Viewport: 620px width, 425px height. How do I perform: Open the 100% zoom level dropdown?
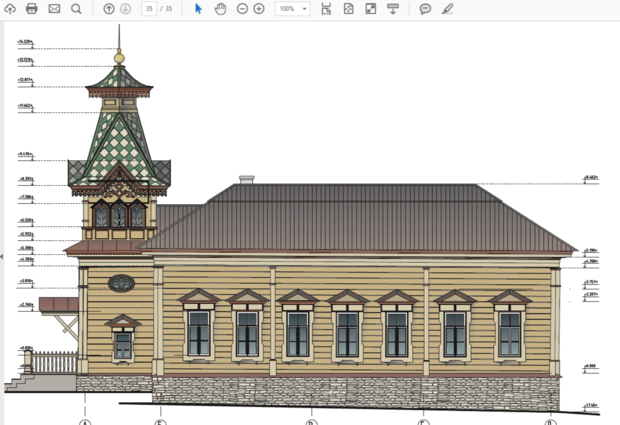tap(292, 8)
